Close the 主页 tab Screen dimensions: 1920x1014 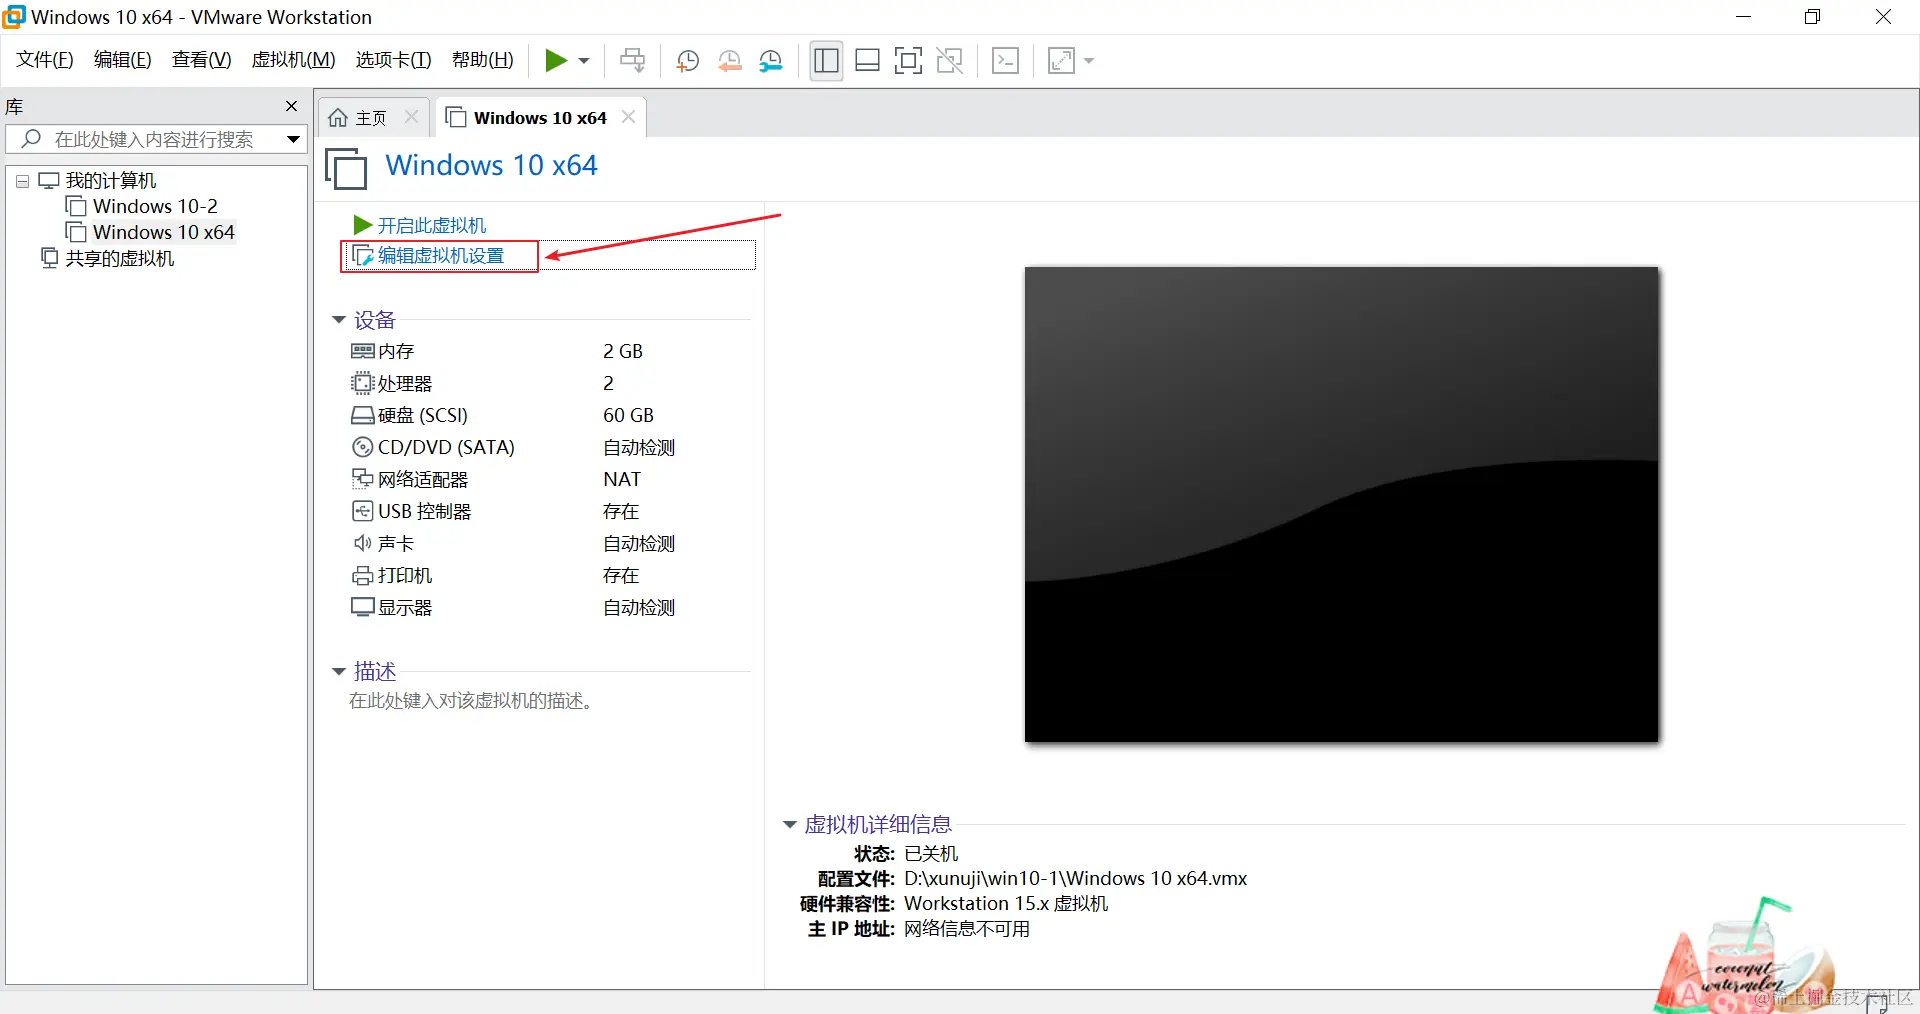pos(411,117)
